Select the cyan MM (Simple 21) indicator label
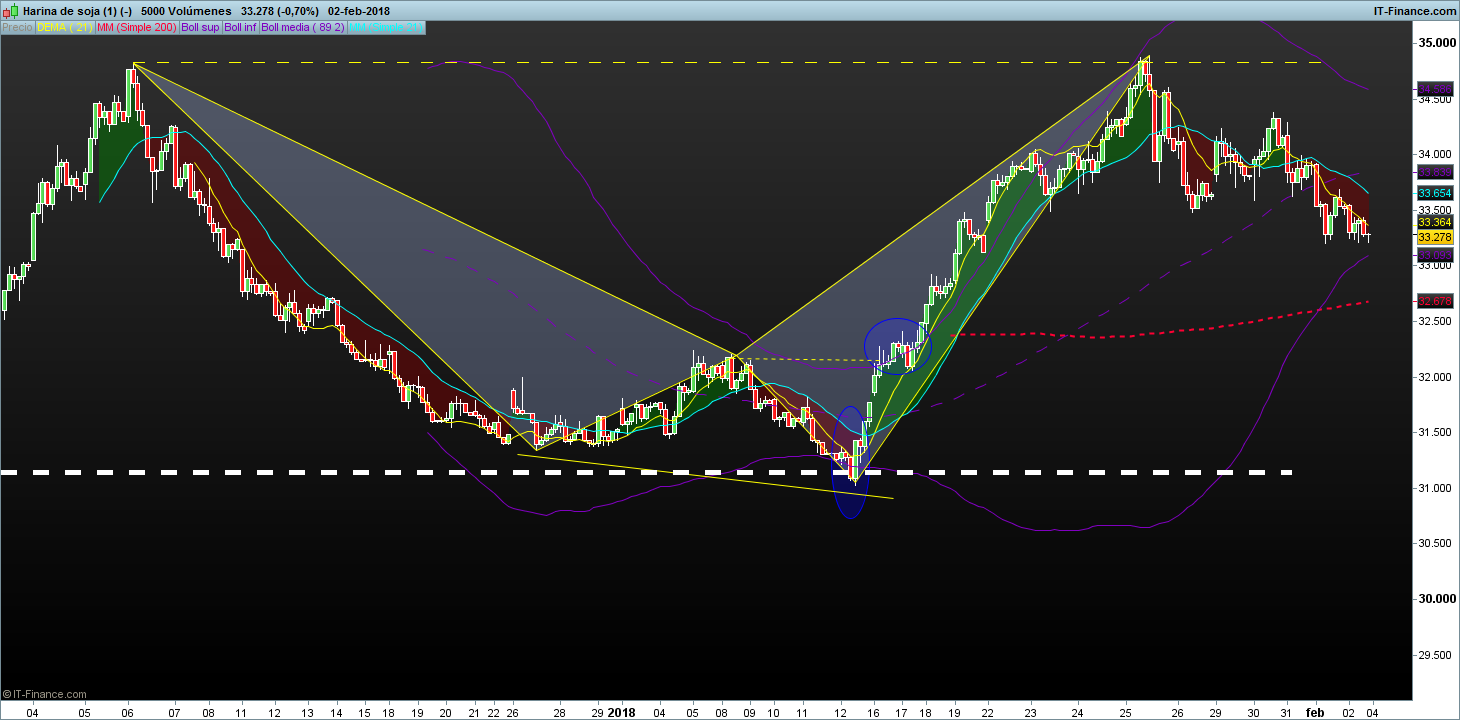 coord(386,28)
